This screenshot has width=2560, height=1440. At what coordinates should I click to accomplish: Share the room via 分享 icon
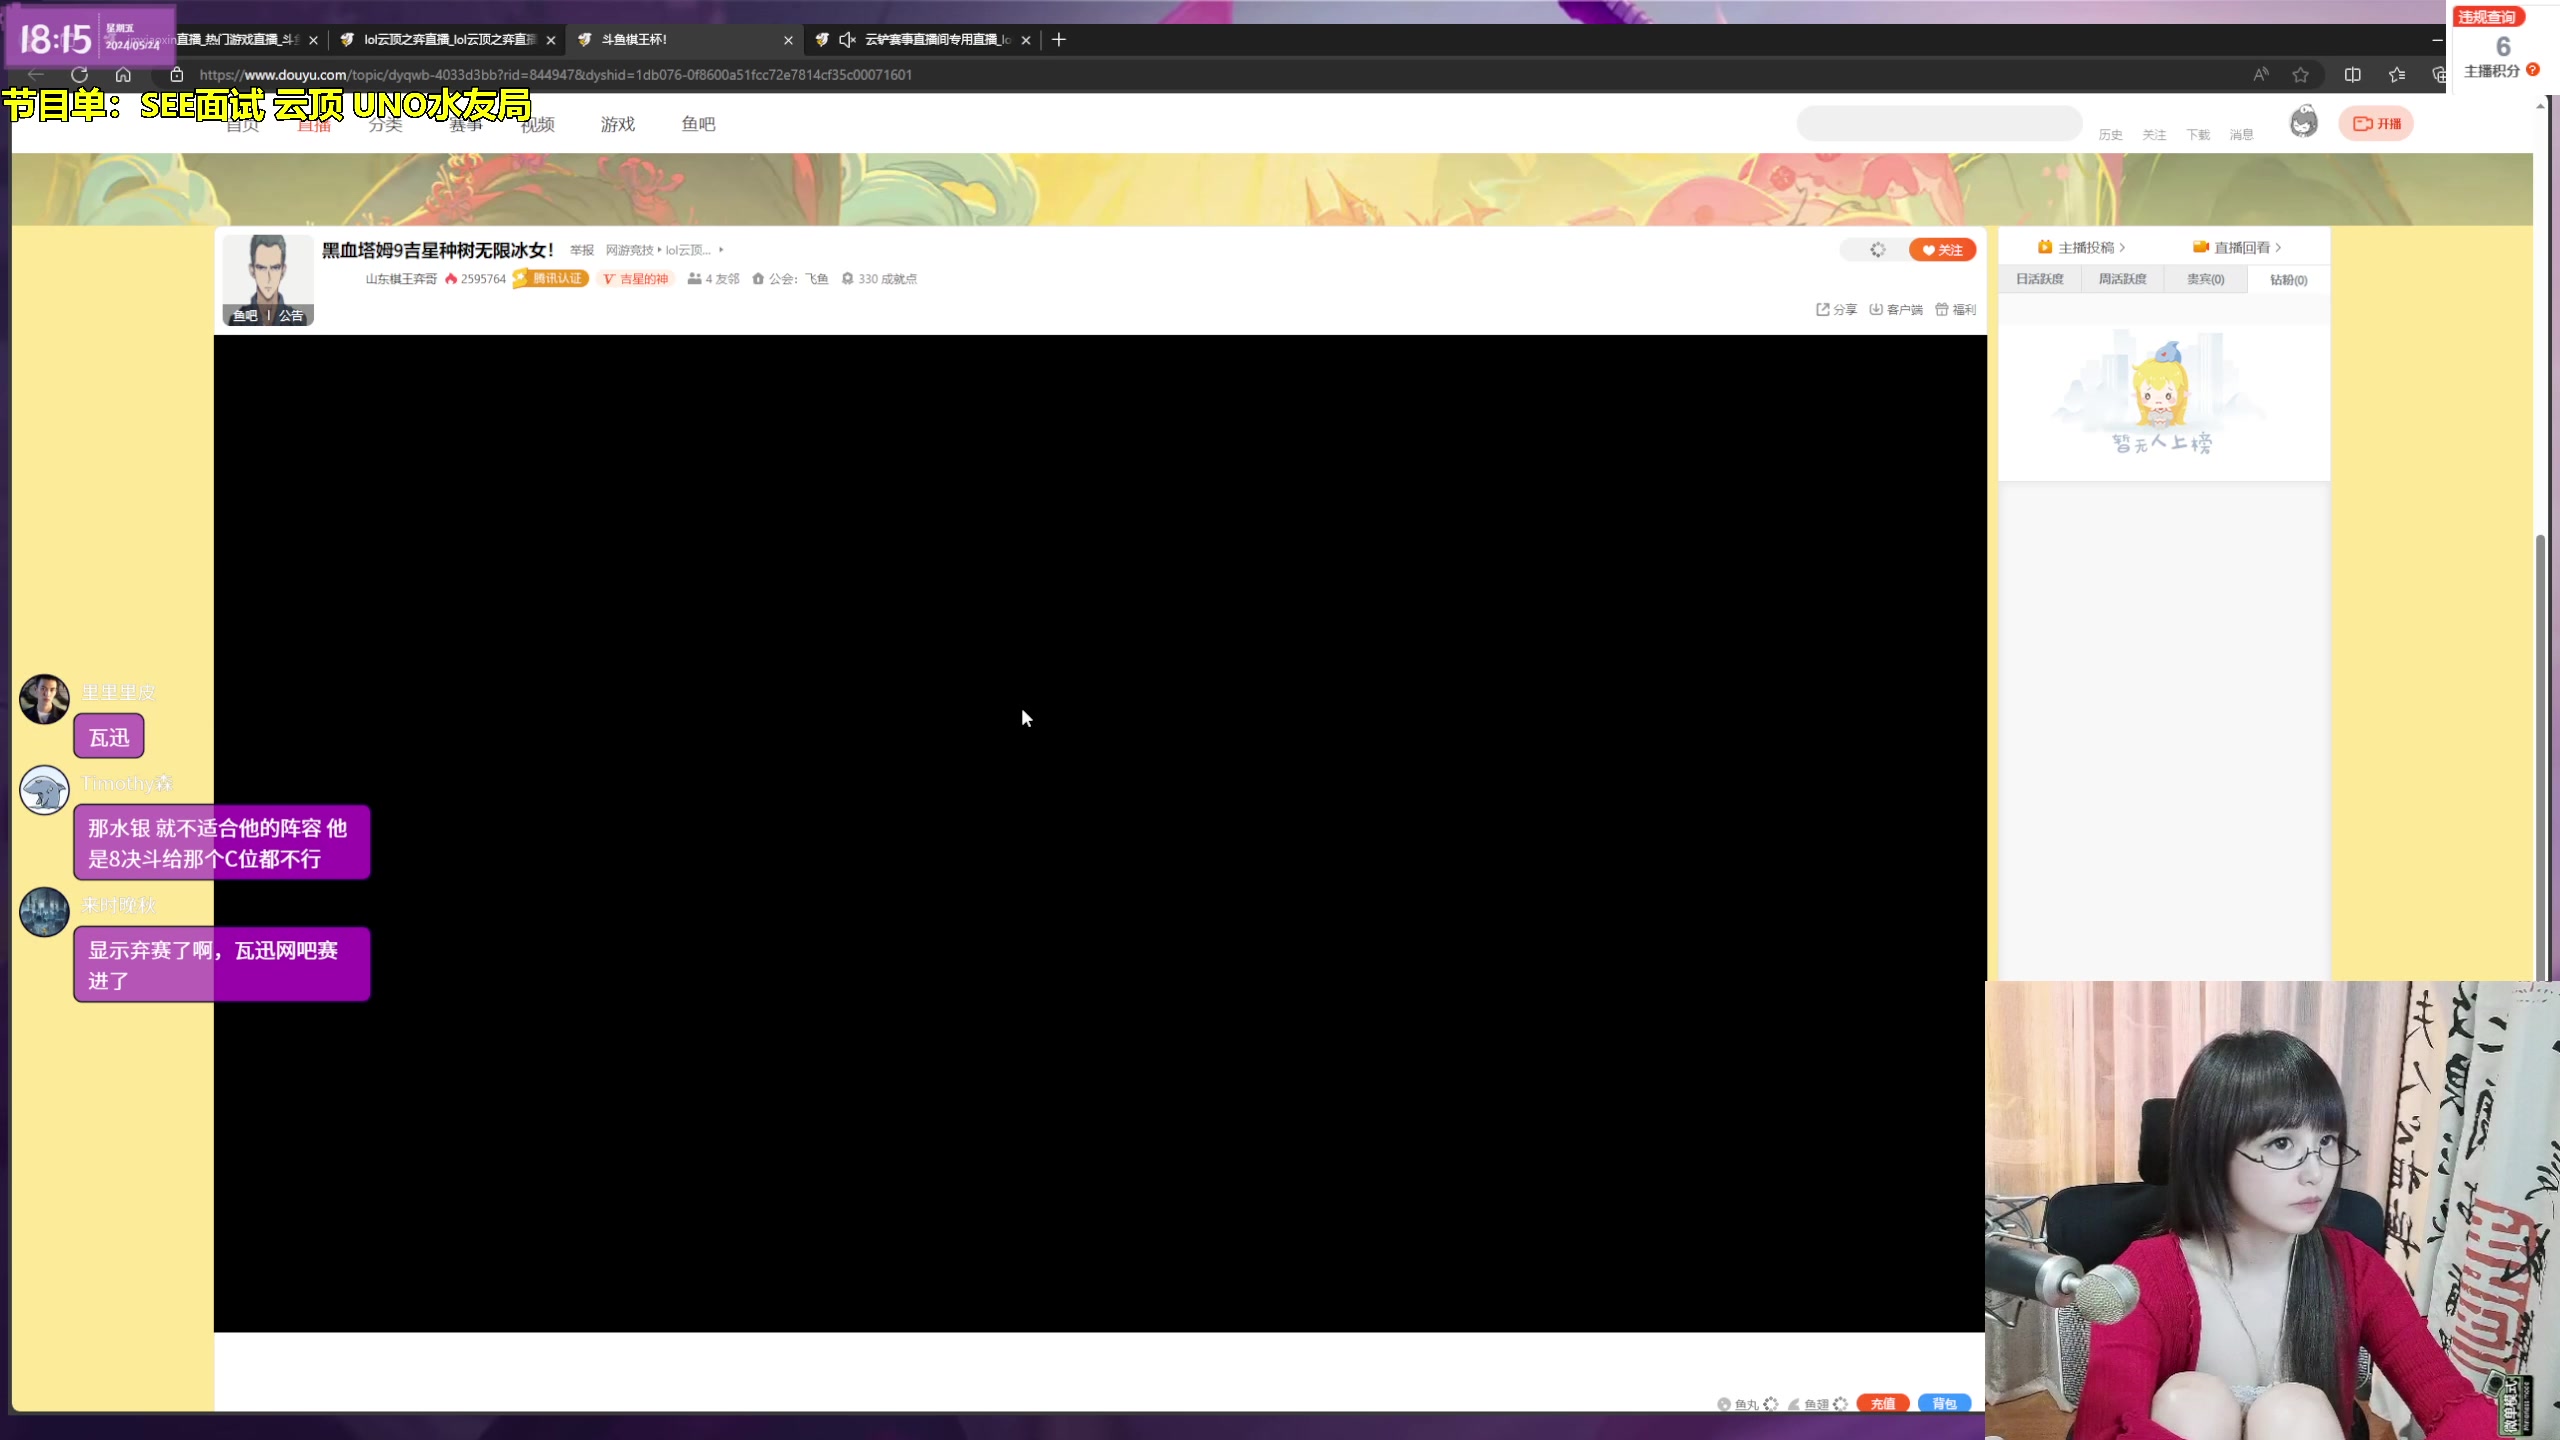1823,310
